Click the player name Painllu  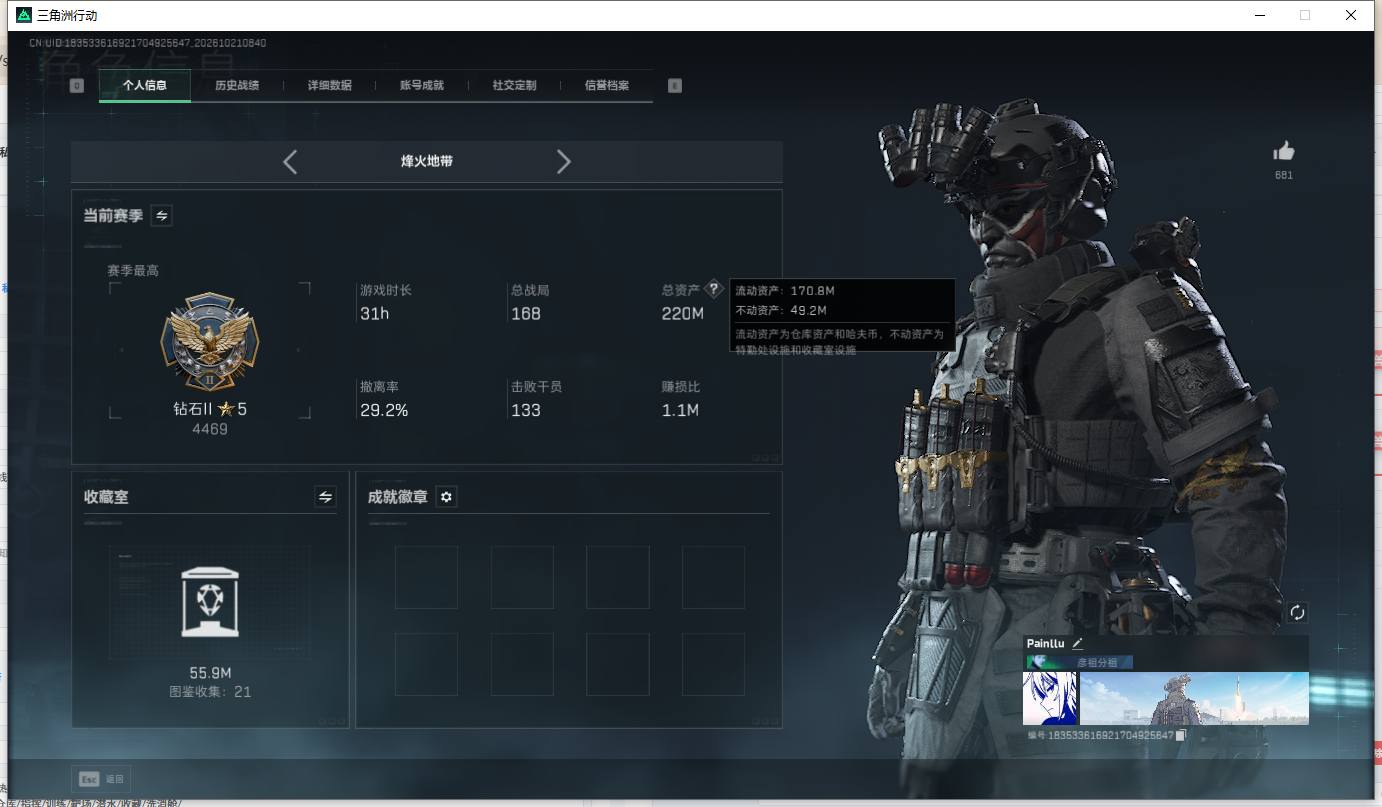[x=1045, y=644]
